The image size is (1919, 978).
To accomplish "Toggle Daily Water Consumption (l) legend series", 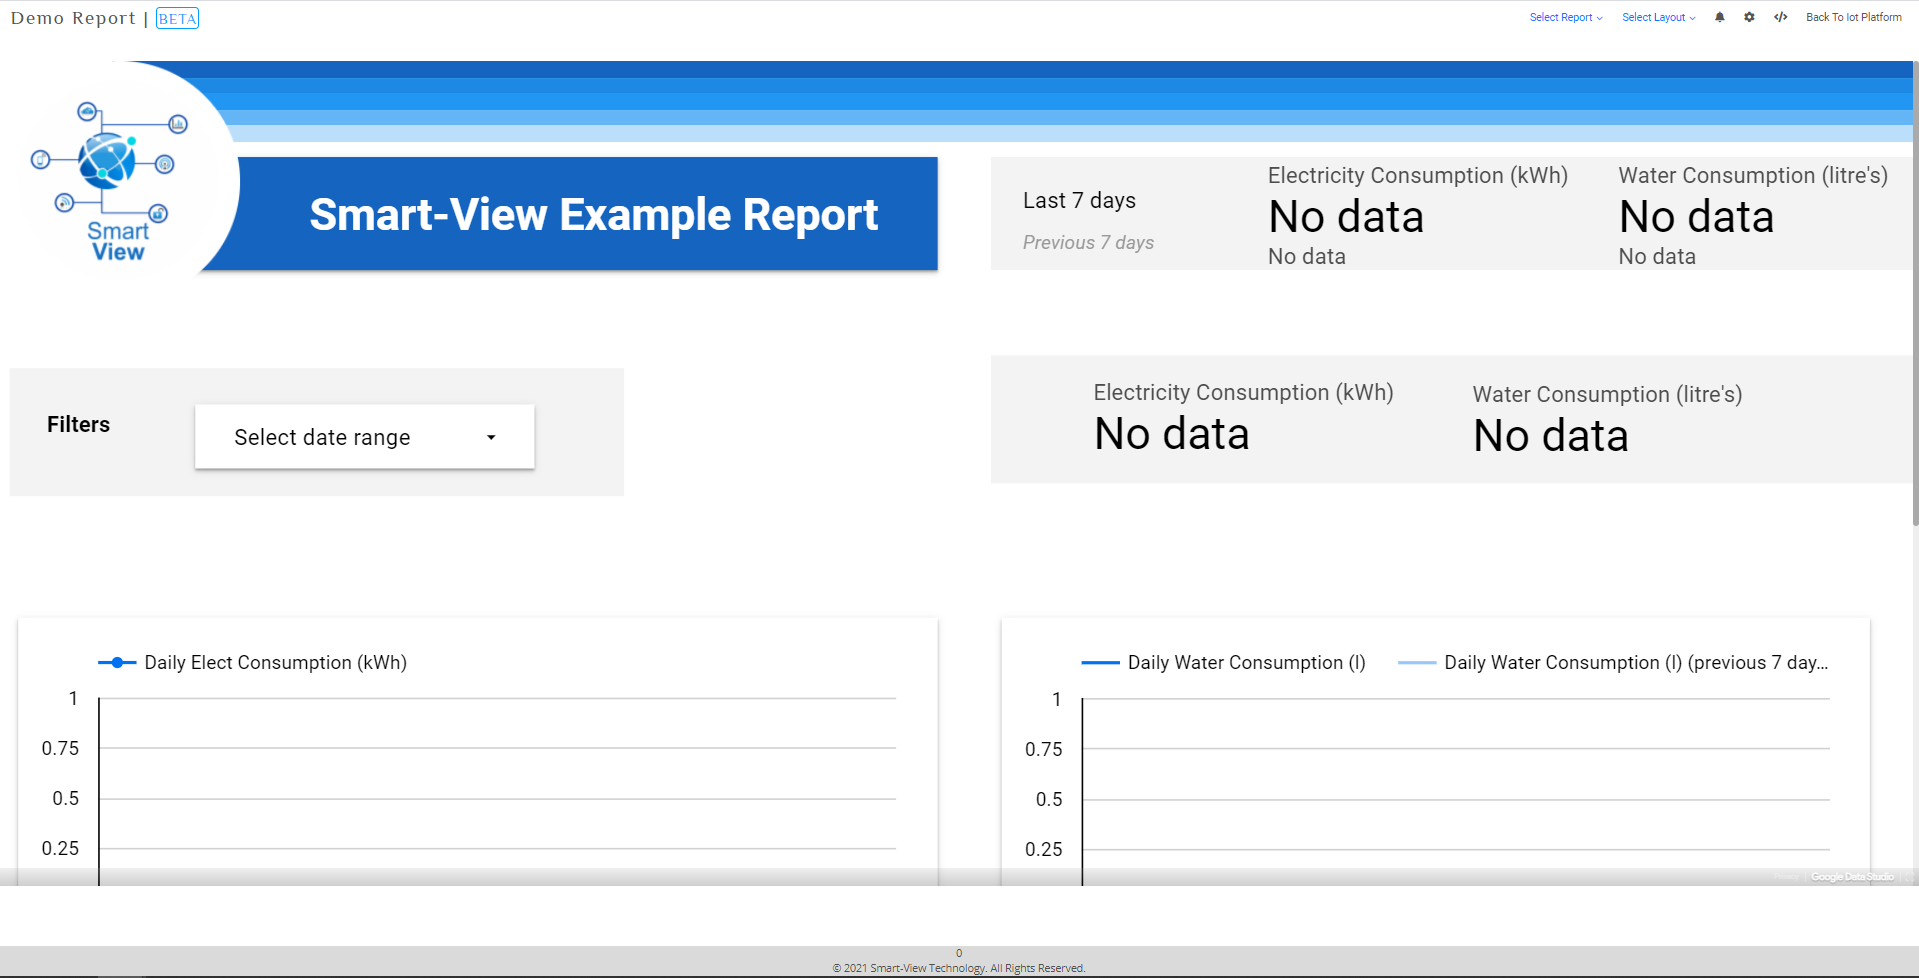I will pos(1223,662).
